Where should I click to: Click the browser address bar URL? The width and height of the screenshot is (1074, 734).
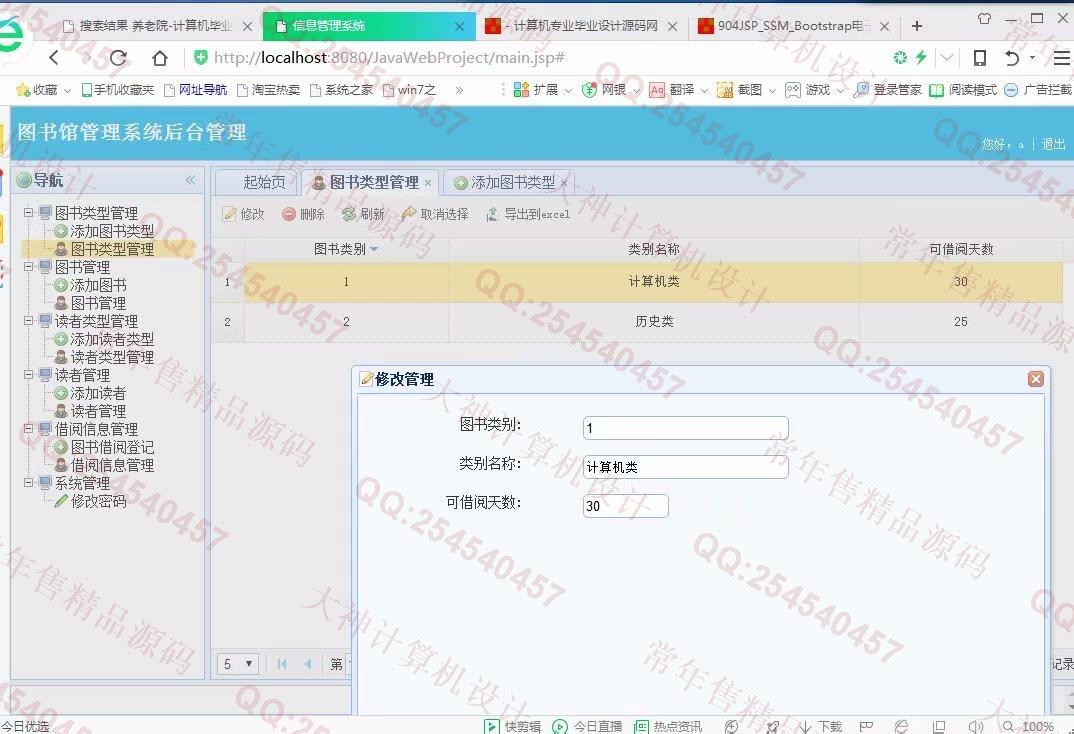[x=389, y=58]
